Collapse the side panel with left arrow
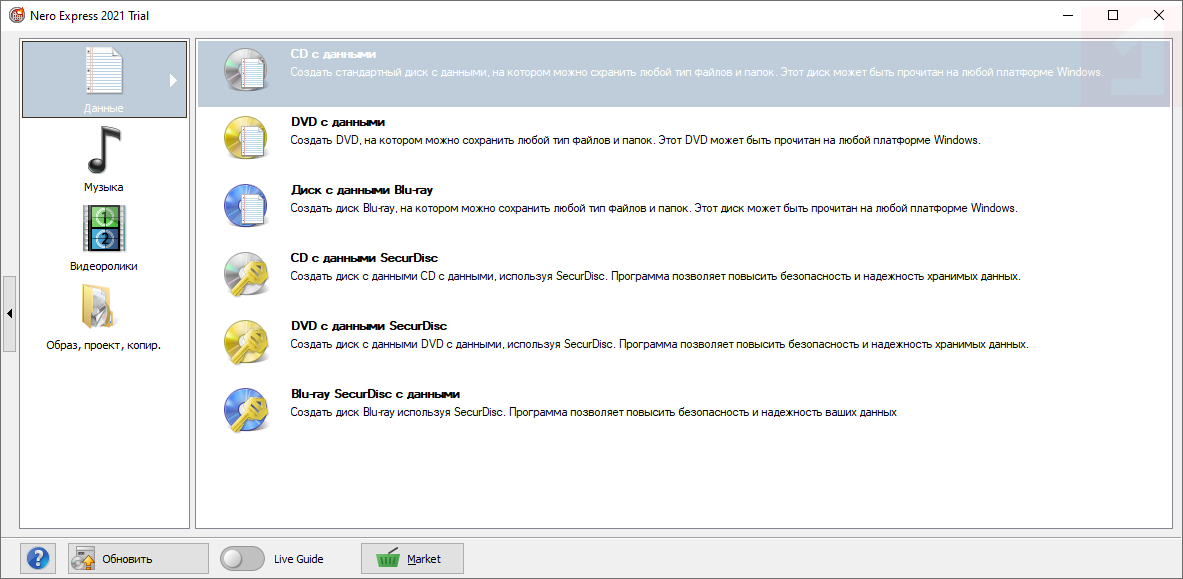Viewport: 1183px width, 579px height. coord(9,314)
